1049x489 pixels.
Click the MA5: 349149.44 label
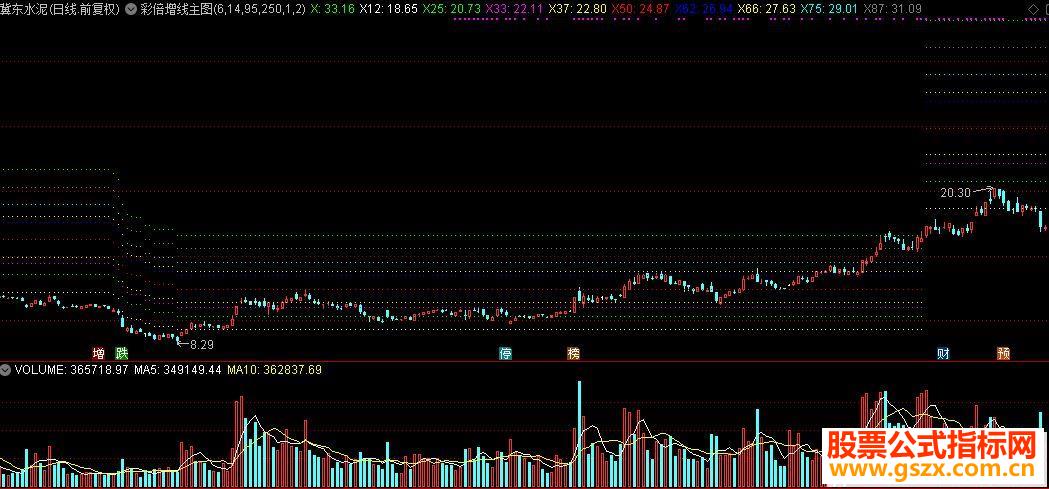[x=178, y=369]
